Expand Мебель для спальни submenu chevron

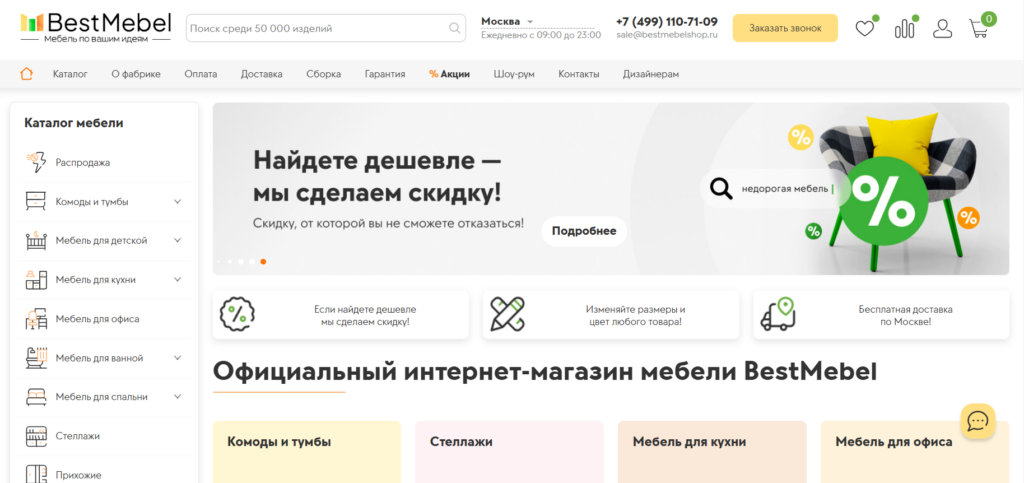[178, 397]
